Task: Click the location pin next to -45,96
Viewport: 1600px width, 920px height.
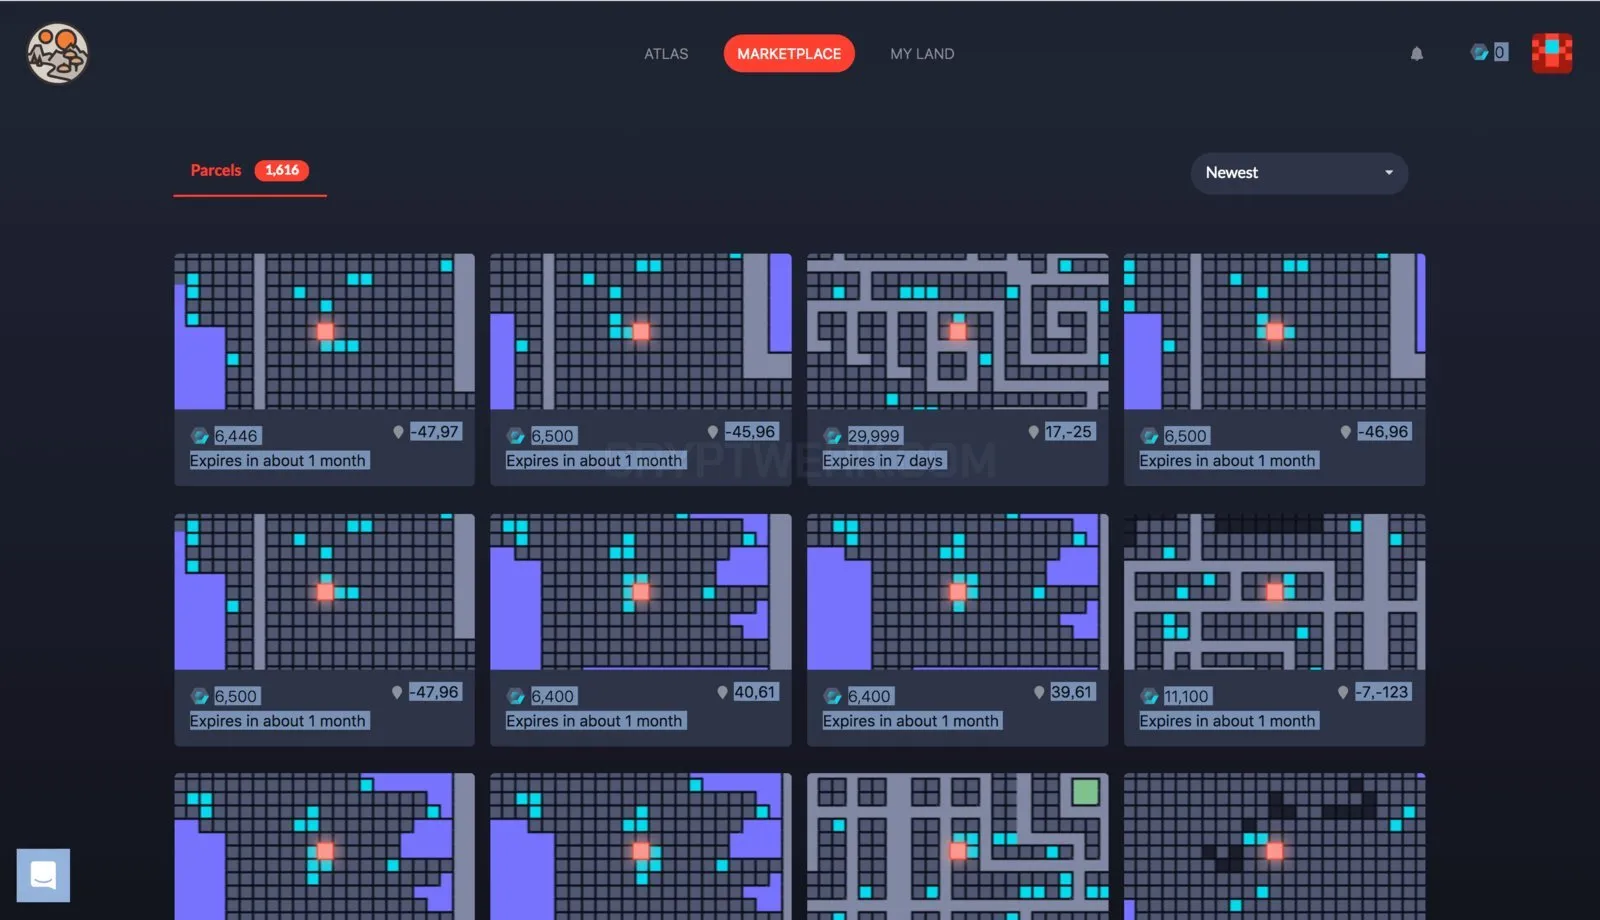Action: pyautogui.click(x=713, y=432)
